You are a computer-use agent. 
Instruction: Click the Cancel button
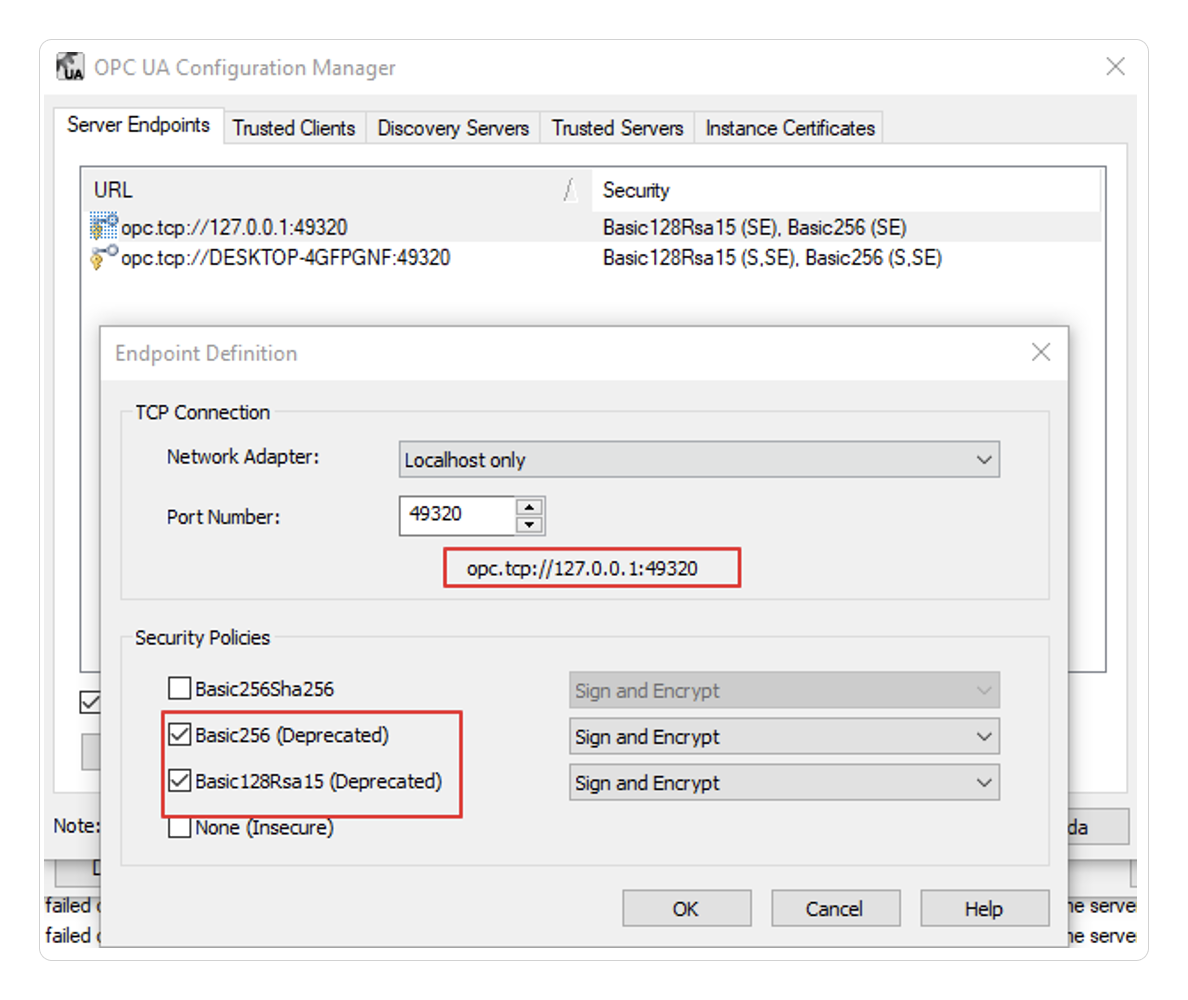[x=835, y=908]
